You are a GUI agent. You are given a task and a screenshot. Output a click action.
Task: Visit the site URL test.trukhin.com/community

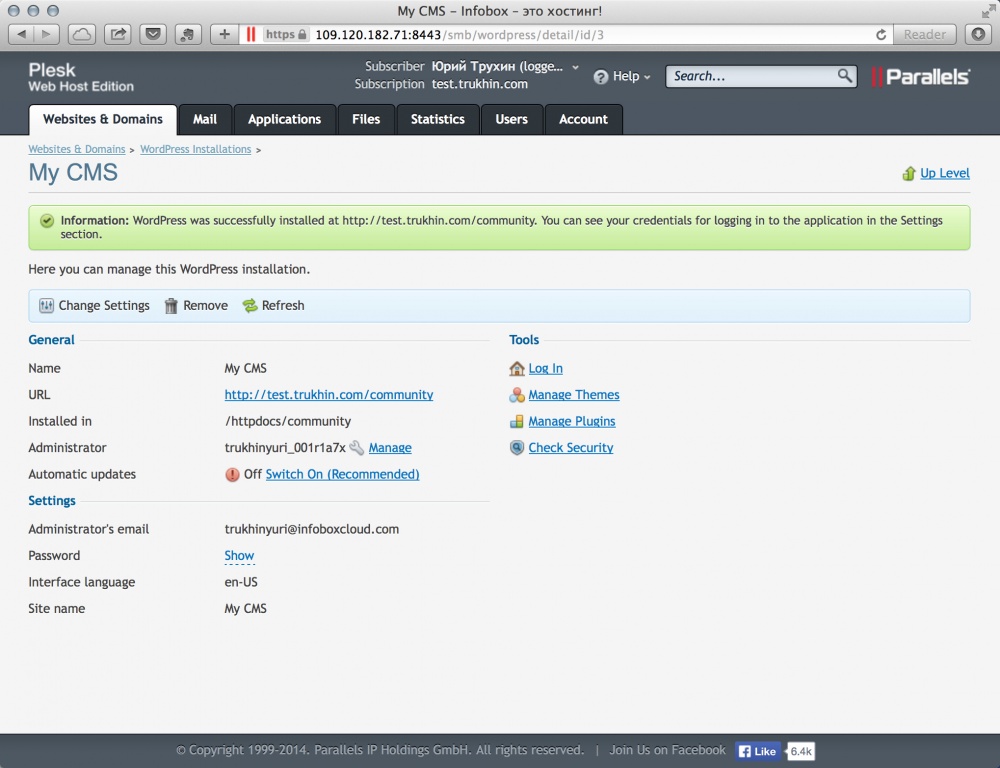[329, 394]
